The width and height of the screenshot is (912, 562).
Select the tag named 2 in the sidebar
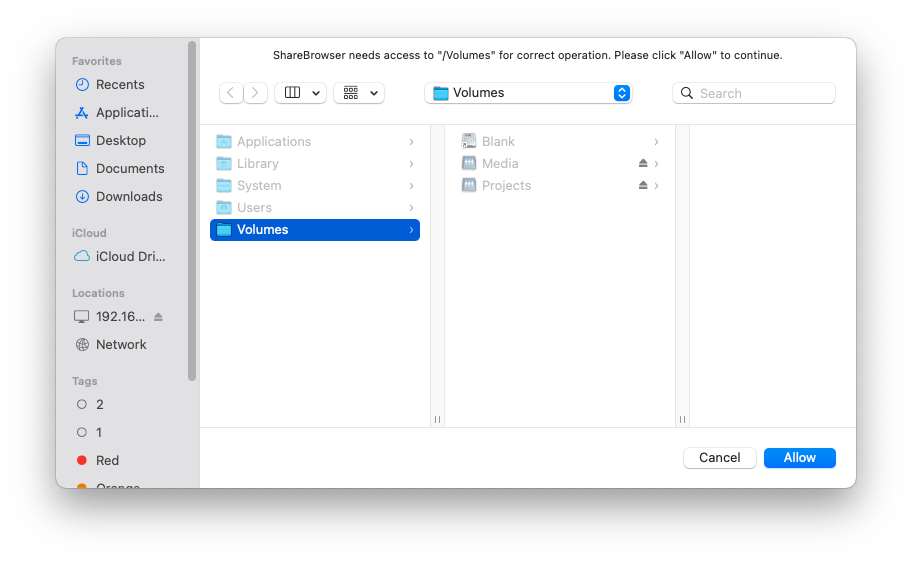(99, 405)
